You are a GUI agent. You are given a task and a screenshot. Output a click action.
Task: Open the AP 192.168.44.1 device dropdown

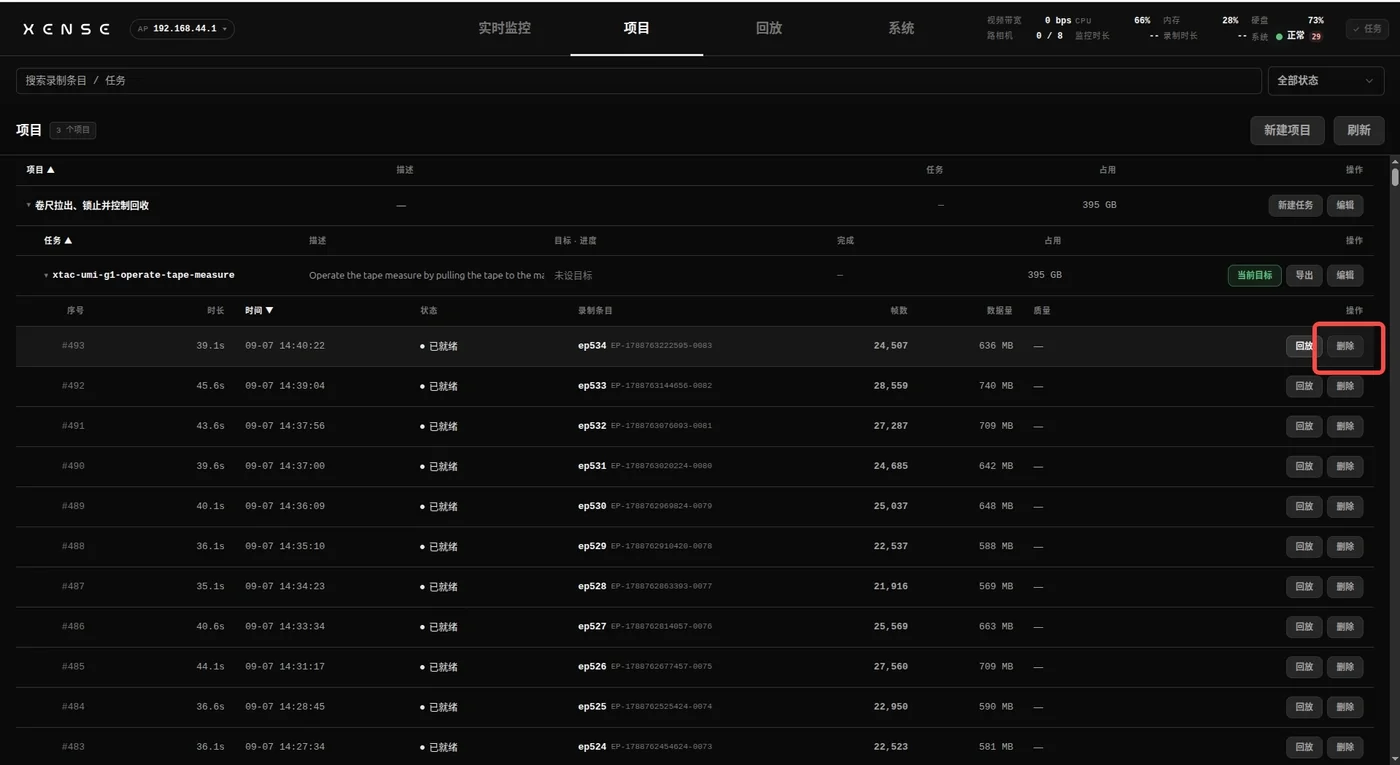click(182, 29)
